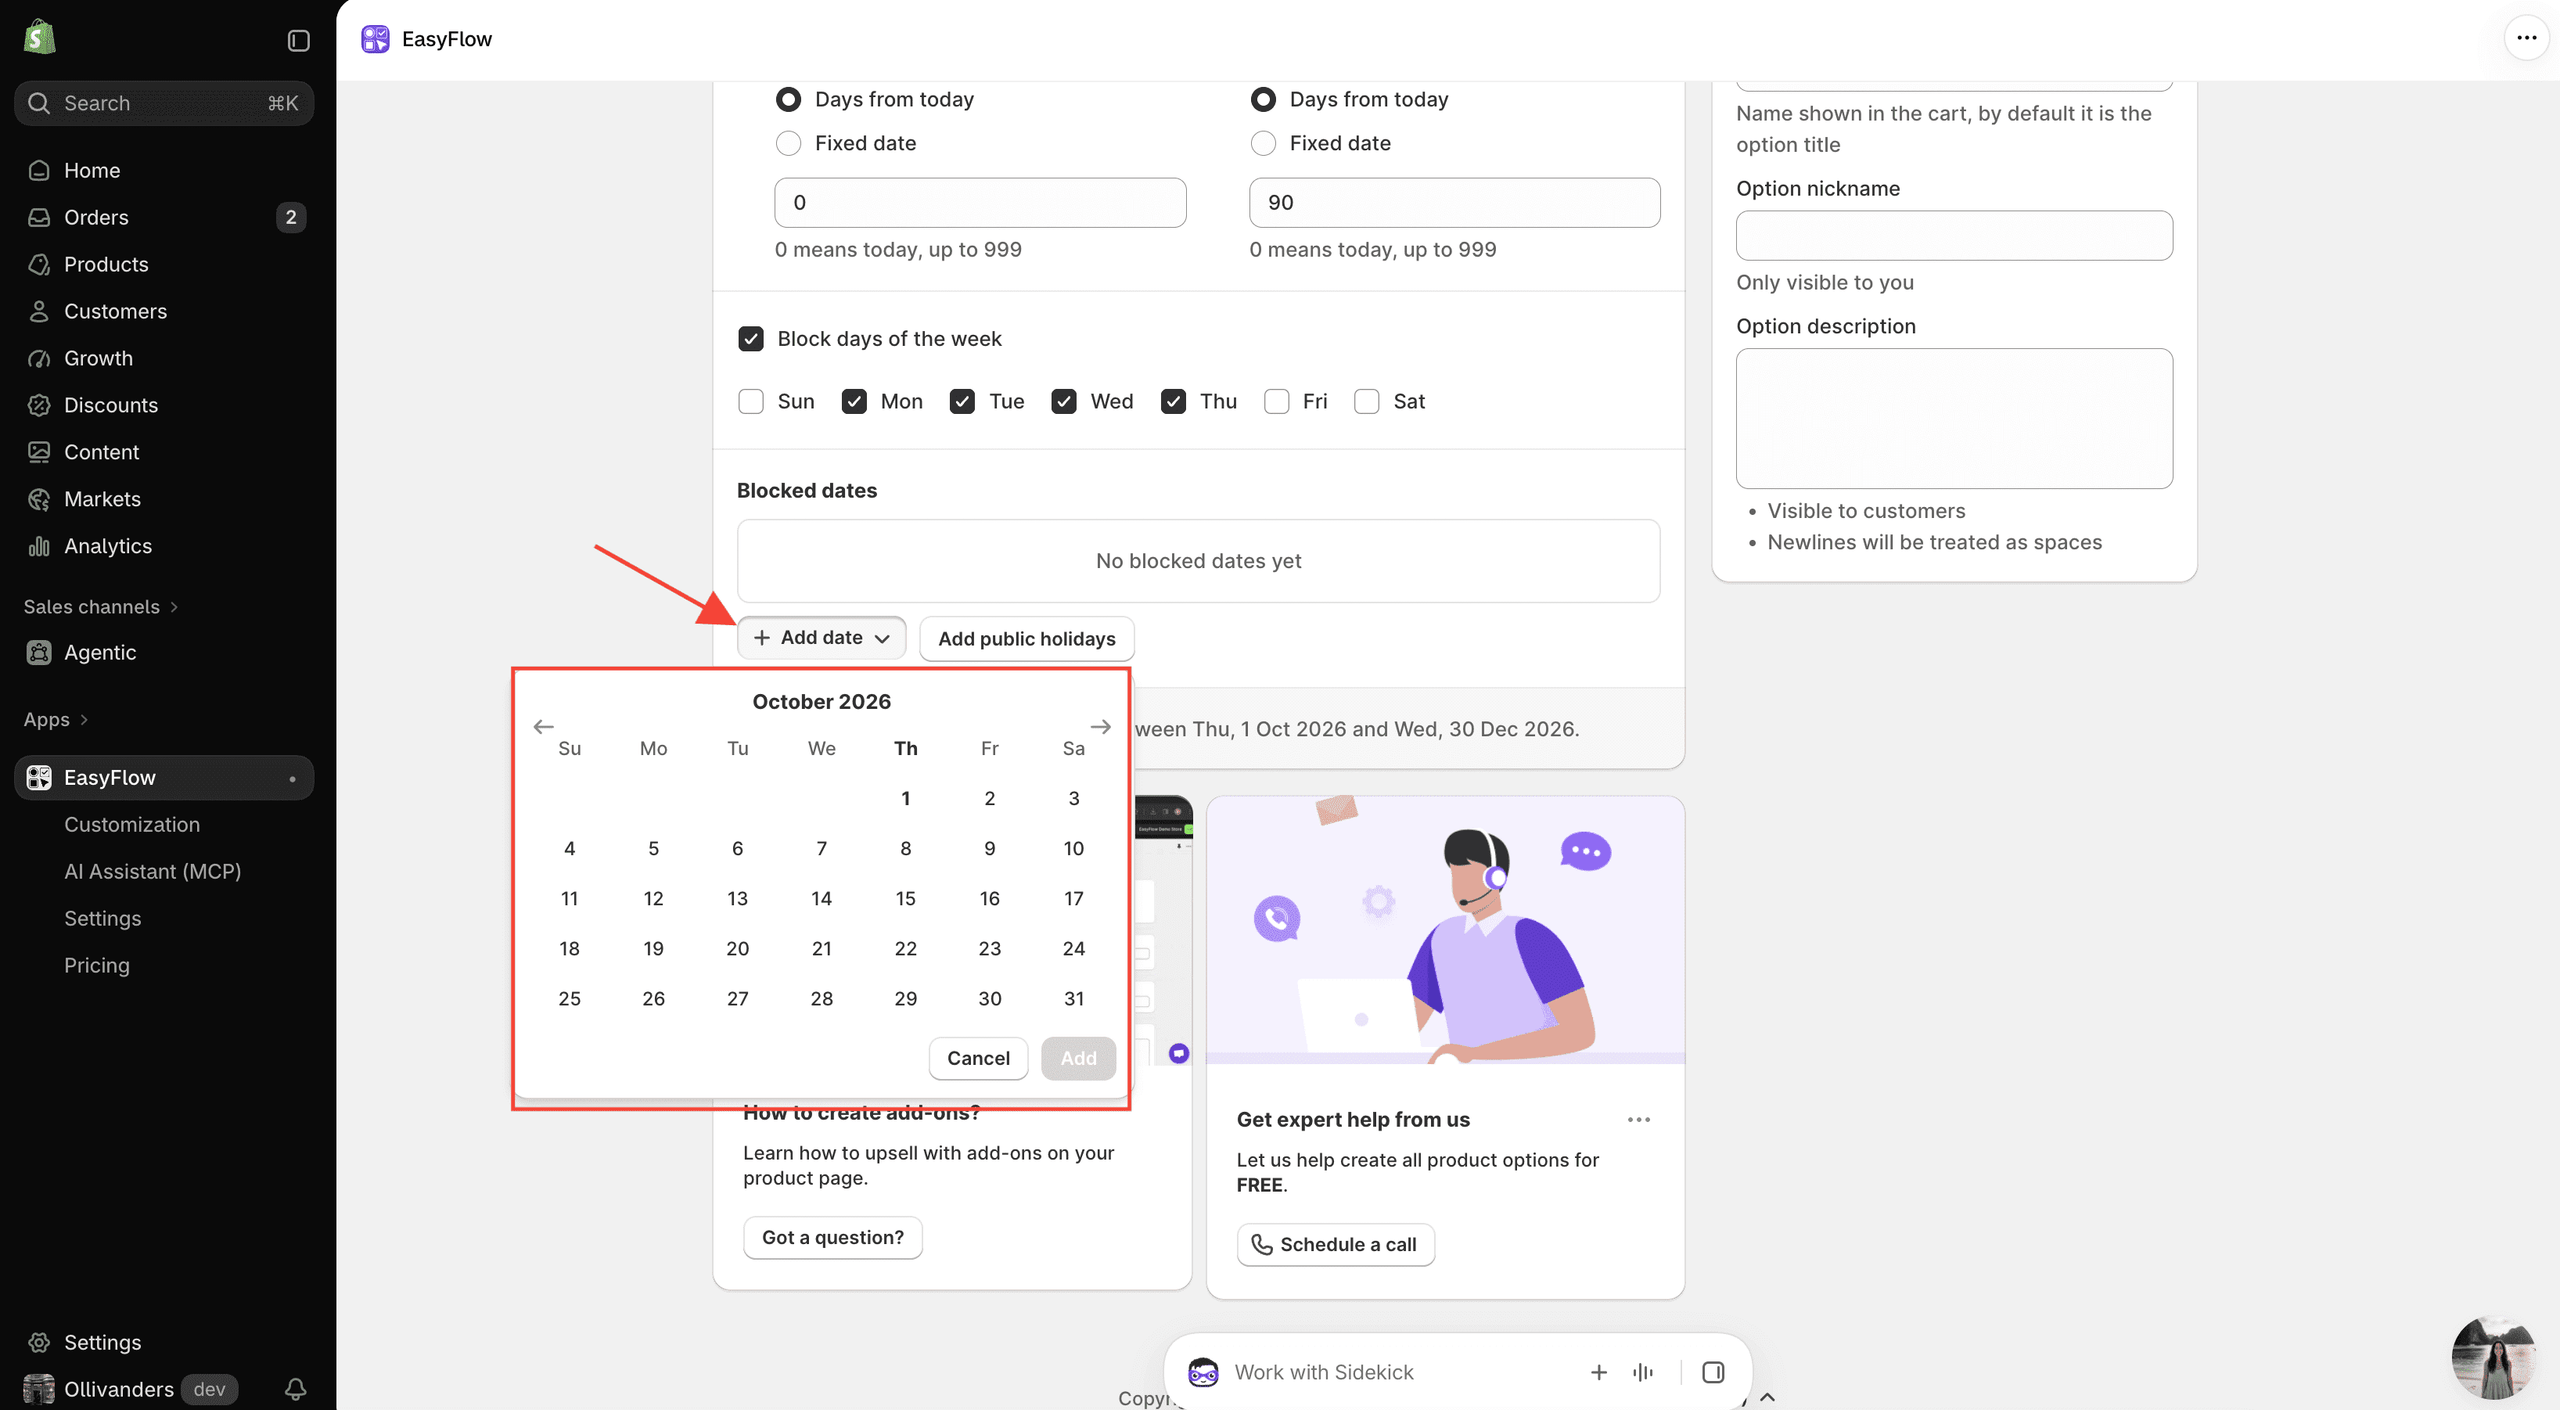Open user profile avatar
This screenshot has height=1410, width=2560.
pos(2494,1357)
